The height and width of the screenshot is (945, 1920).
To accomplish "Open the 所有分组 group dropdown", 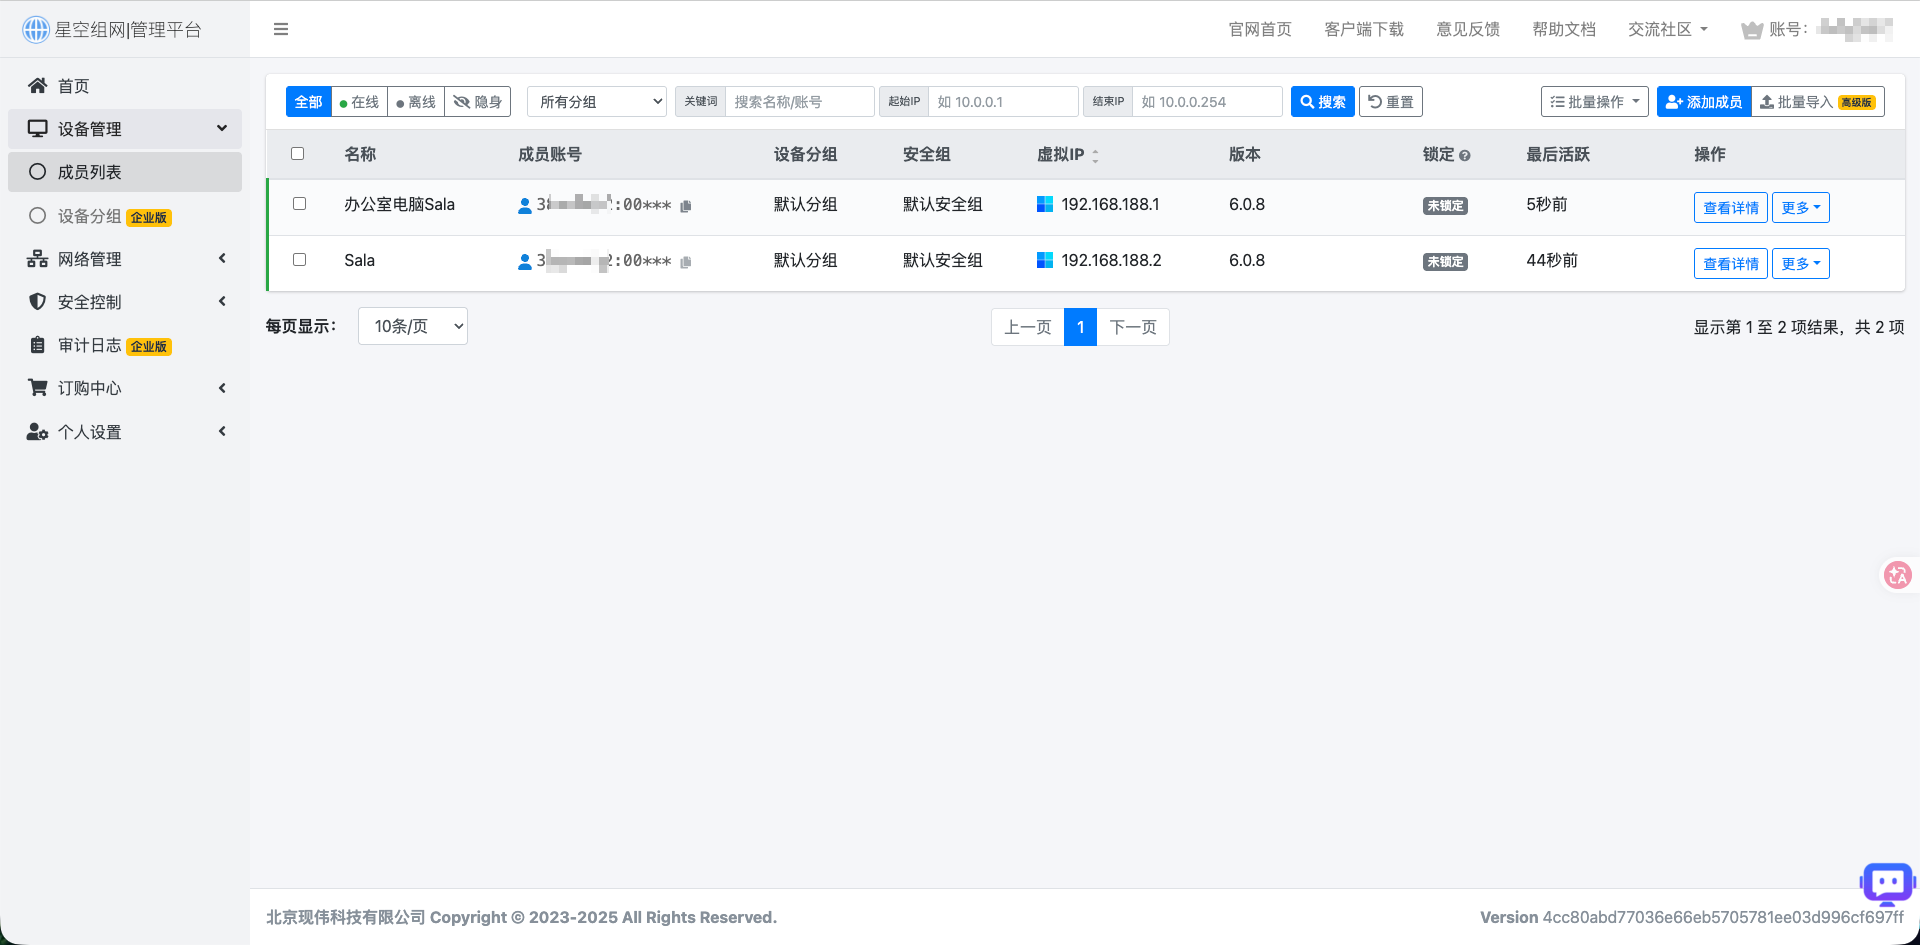I will coord(597,102).
